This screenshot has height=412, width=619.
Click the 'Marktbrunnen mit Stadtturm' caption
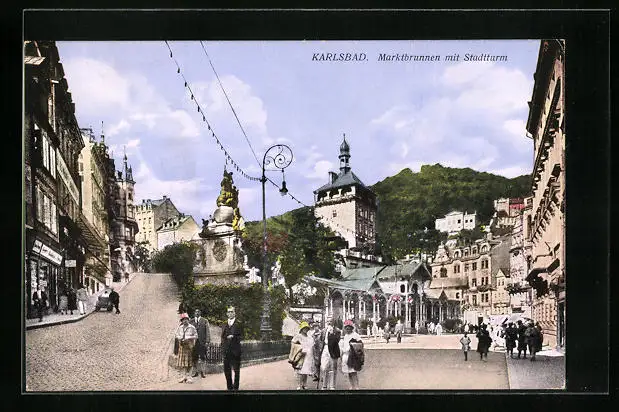point(442,58)
